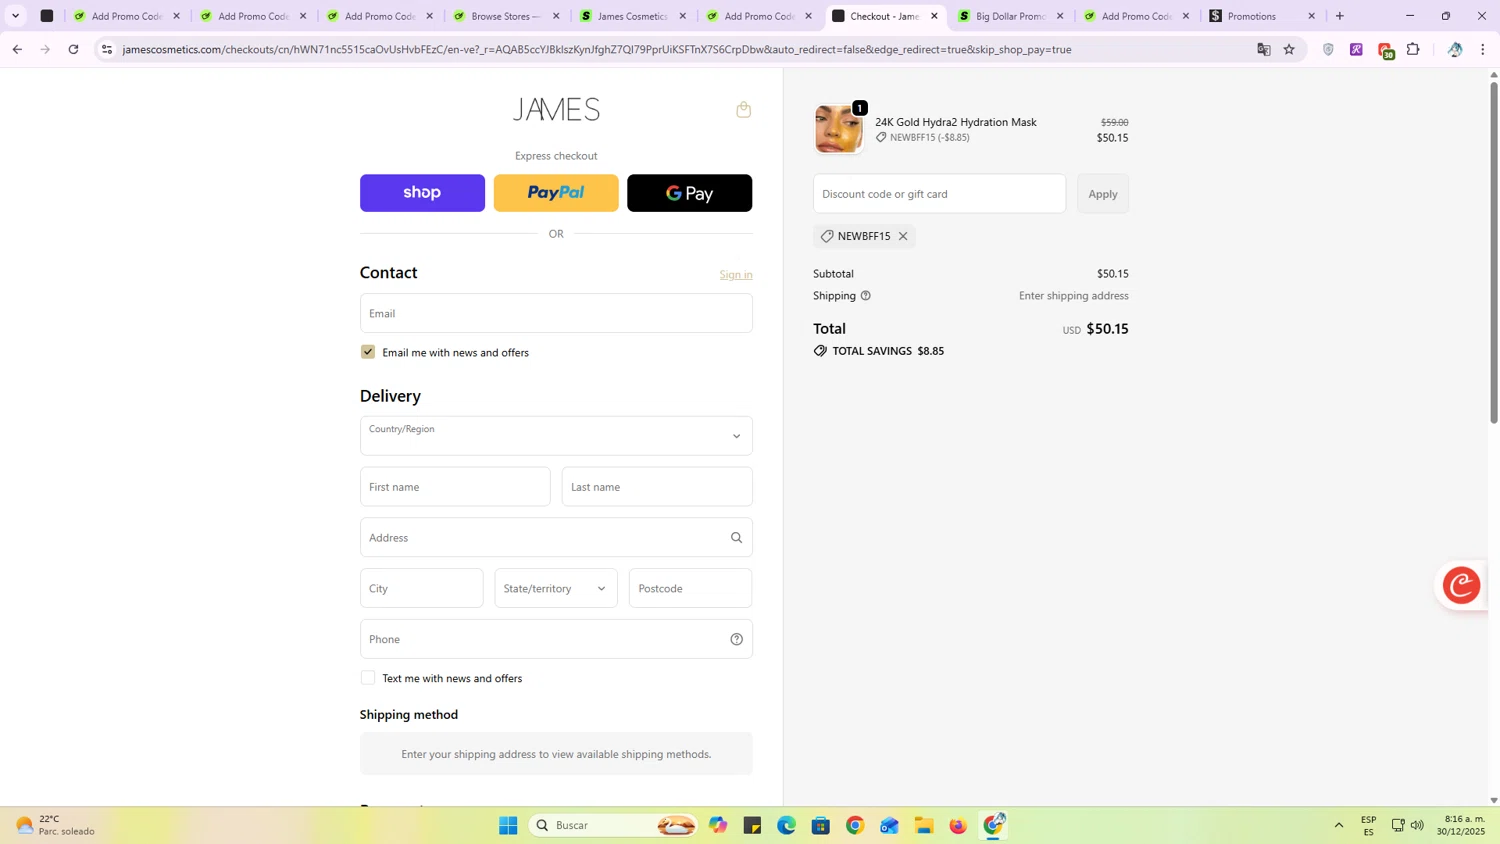Reload the checkout page
The image size is (1500, 844).
(73, 49)
